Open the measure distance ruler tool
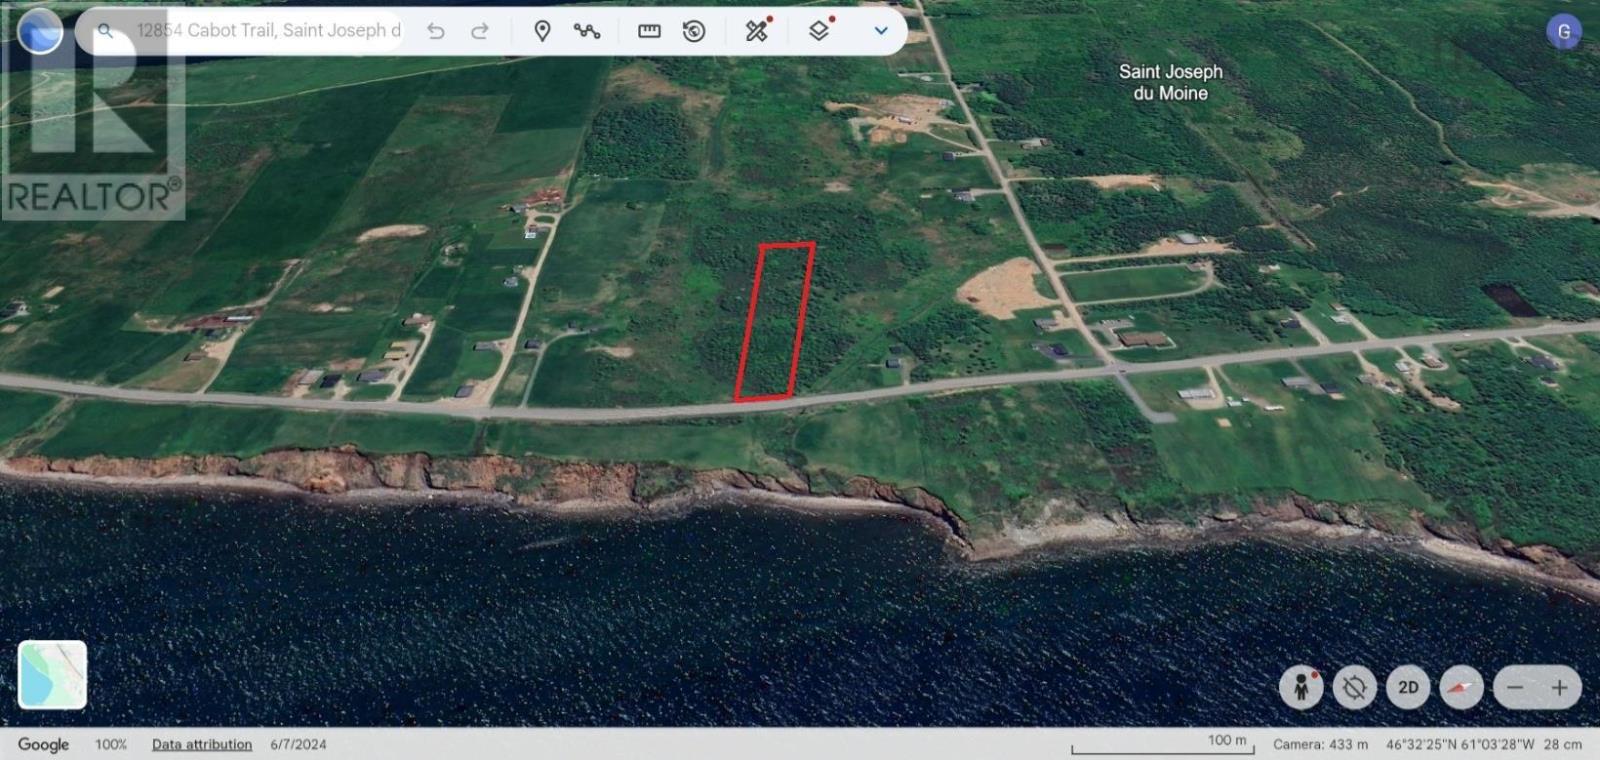Screen dimensions: 1600x760 click(649, 31)
